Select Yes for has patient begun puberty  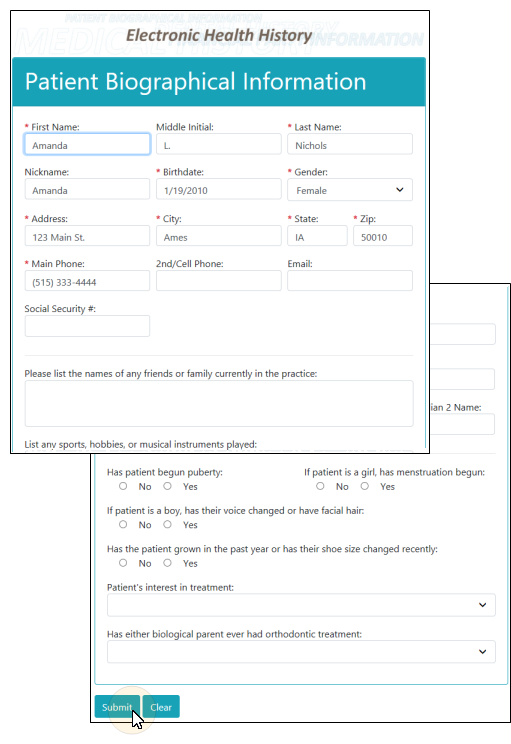point(167,486)
